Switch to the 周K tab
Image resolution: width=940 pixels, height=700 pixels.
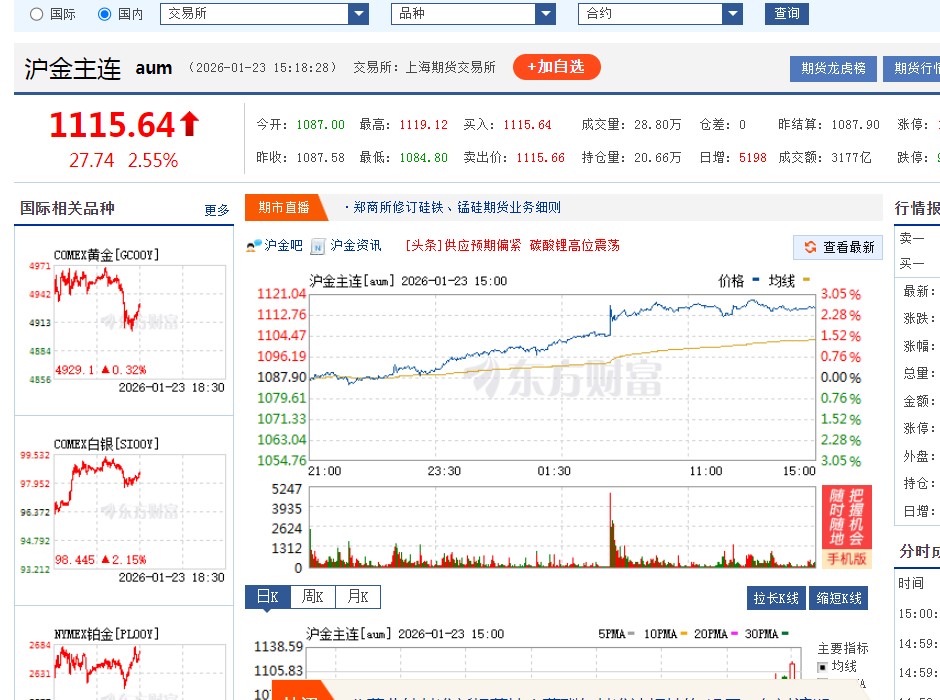click(311, 596)
